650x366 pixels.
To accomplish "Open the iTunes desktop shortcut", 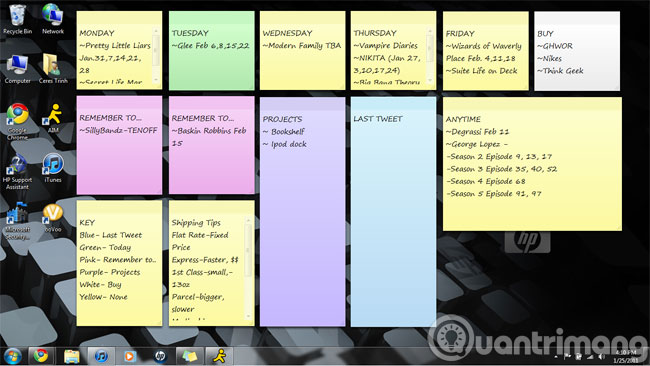I will pos(53,168).
